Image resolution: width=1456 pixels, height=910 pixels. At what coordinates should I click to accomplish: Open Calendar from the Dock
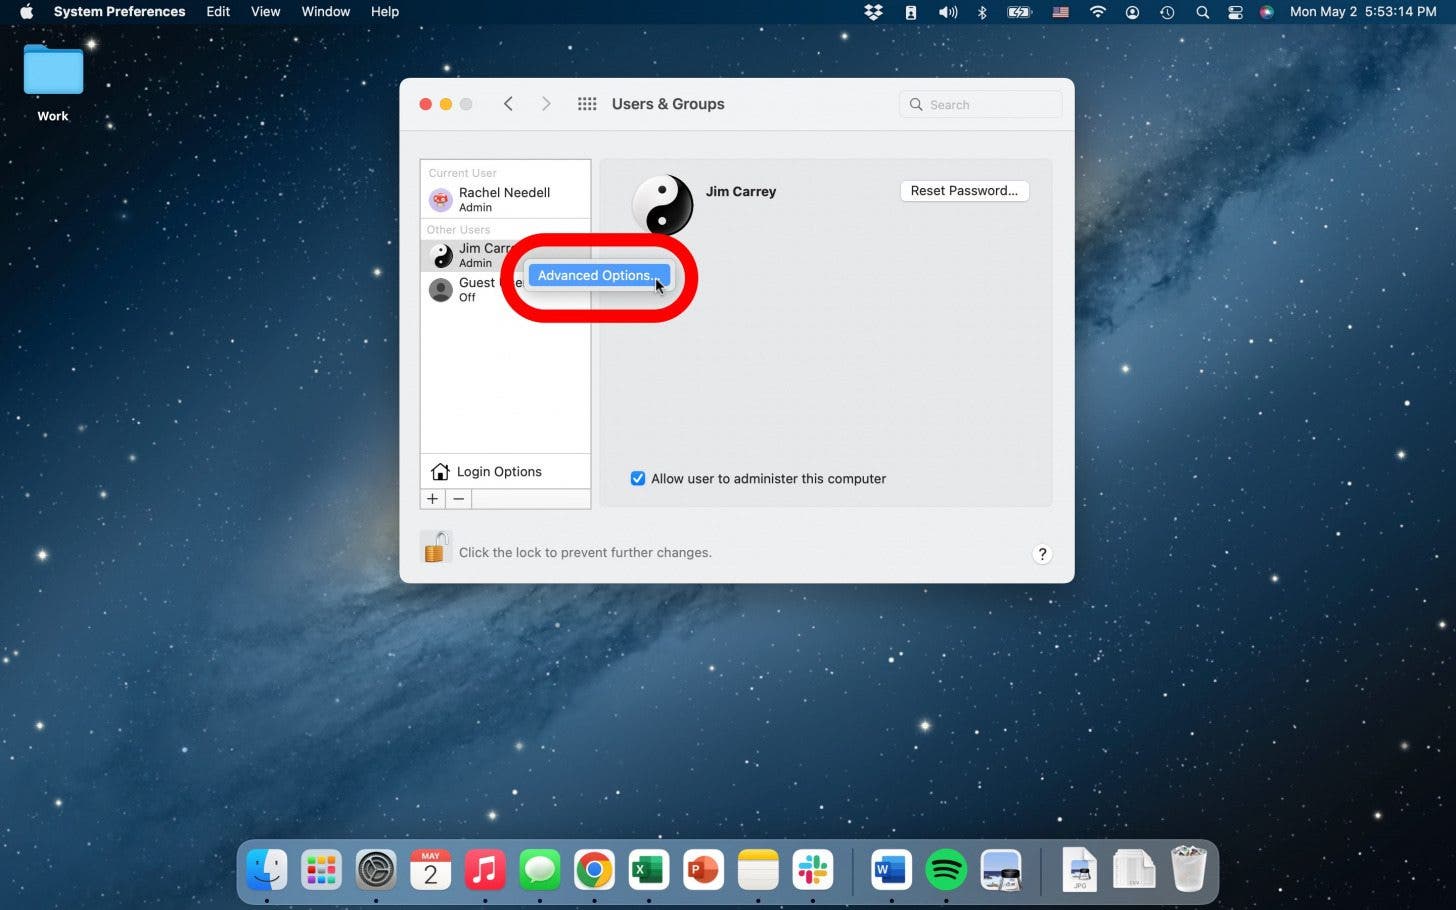coord(430,870)
